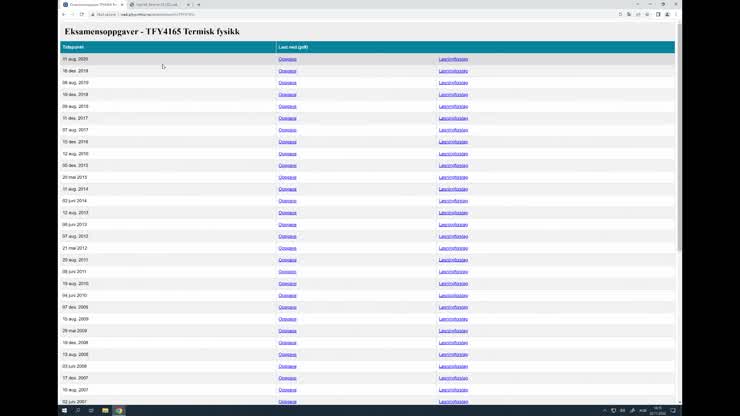This screenshot has height=416, width=740.
Task: Click the address bar URL field
Action: point(300,14)
